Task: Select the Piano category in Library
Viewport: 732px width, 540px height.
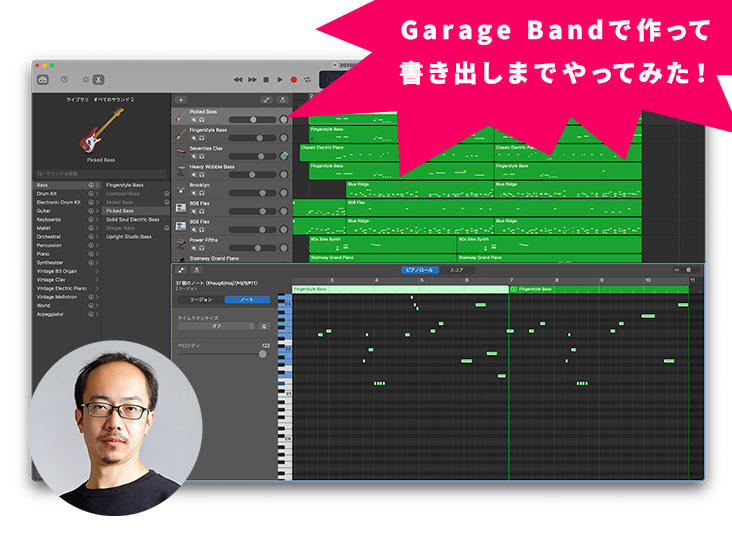Action: (43, 254)
